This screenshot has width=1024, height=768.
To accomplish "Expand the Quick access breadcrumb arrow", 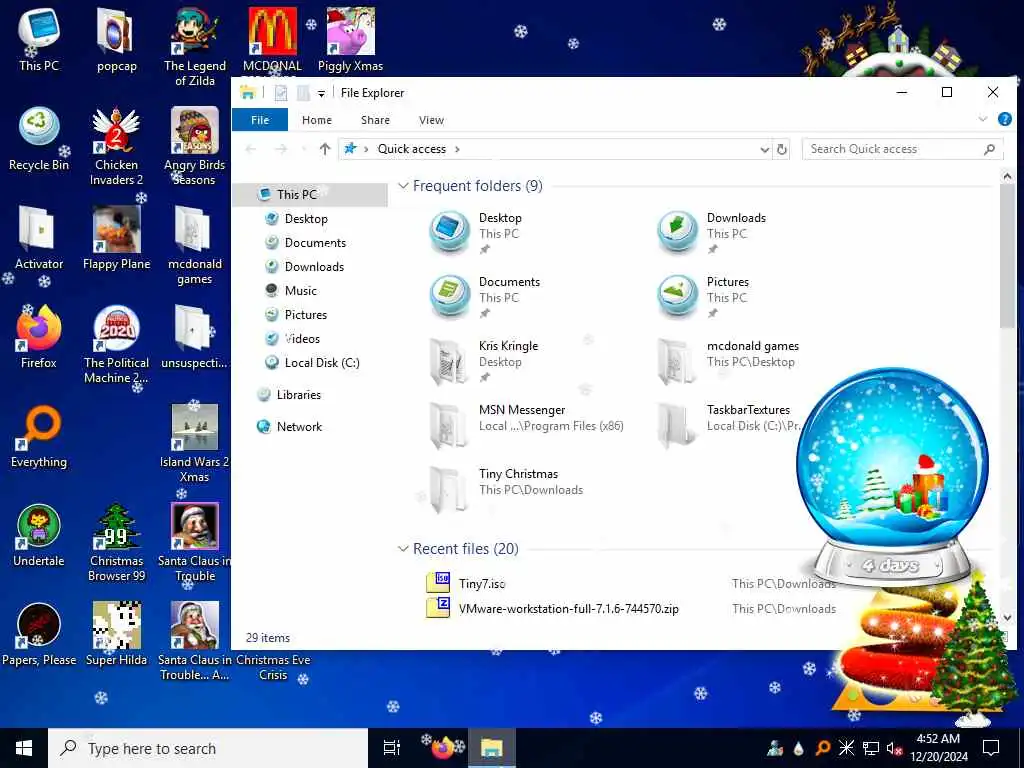I will point(457,150).
